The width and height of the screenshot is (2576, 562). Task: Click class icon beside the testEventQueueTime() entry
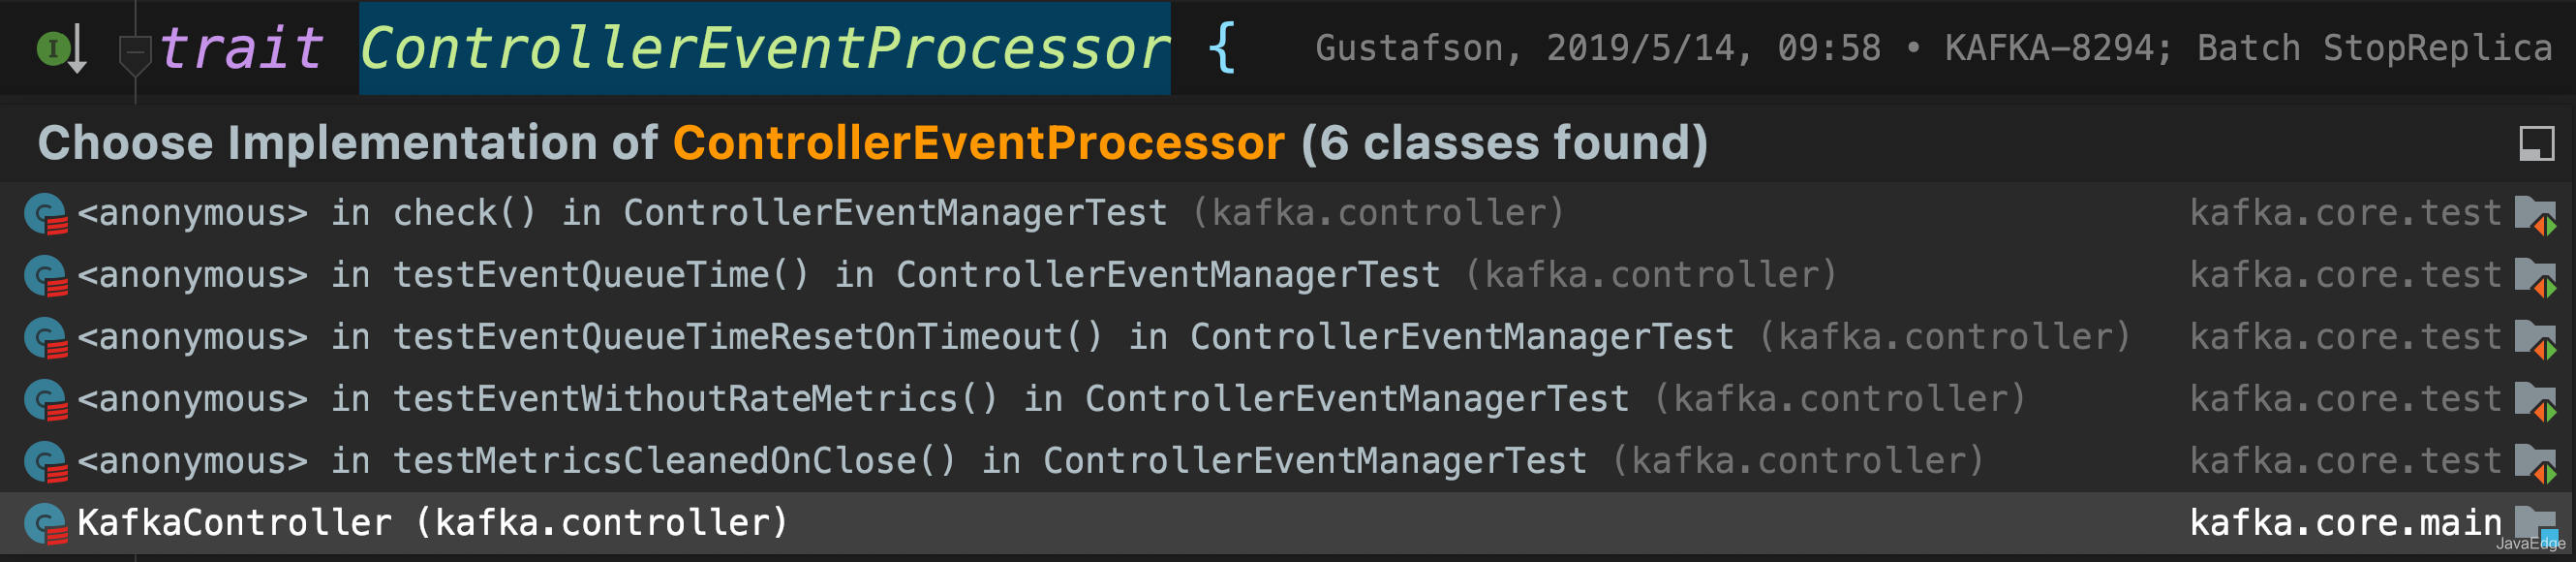45,276
